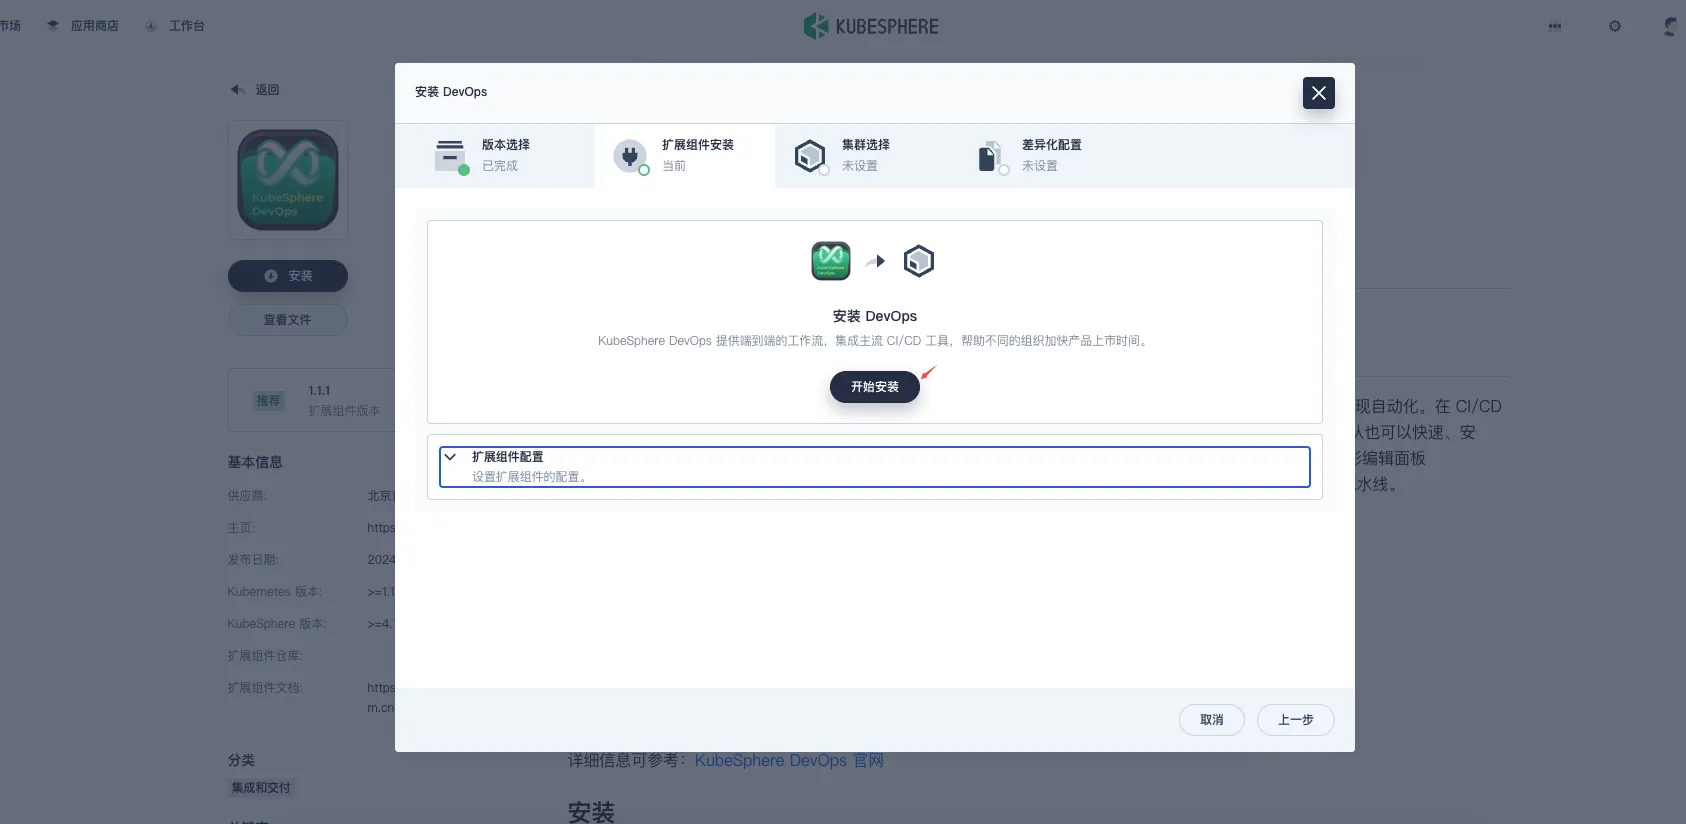This screenshot has width=1686, height=824.
Task: Click the 推荐 version tag
Action: [x=269, y=401]
